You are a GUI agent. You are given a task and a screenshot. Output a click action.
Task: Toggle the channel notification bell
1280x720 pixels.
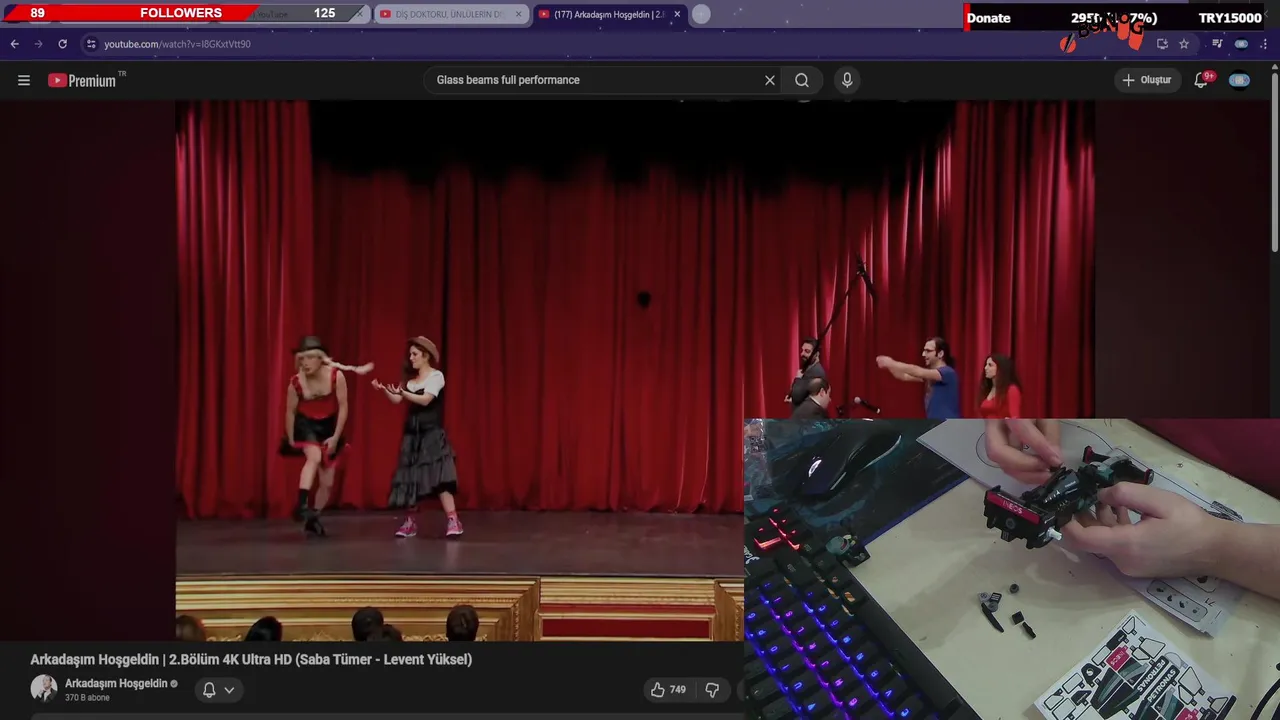(209, 690)
